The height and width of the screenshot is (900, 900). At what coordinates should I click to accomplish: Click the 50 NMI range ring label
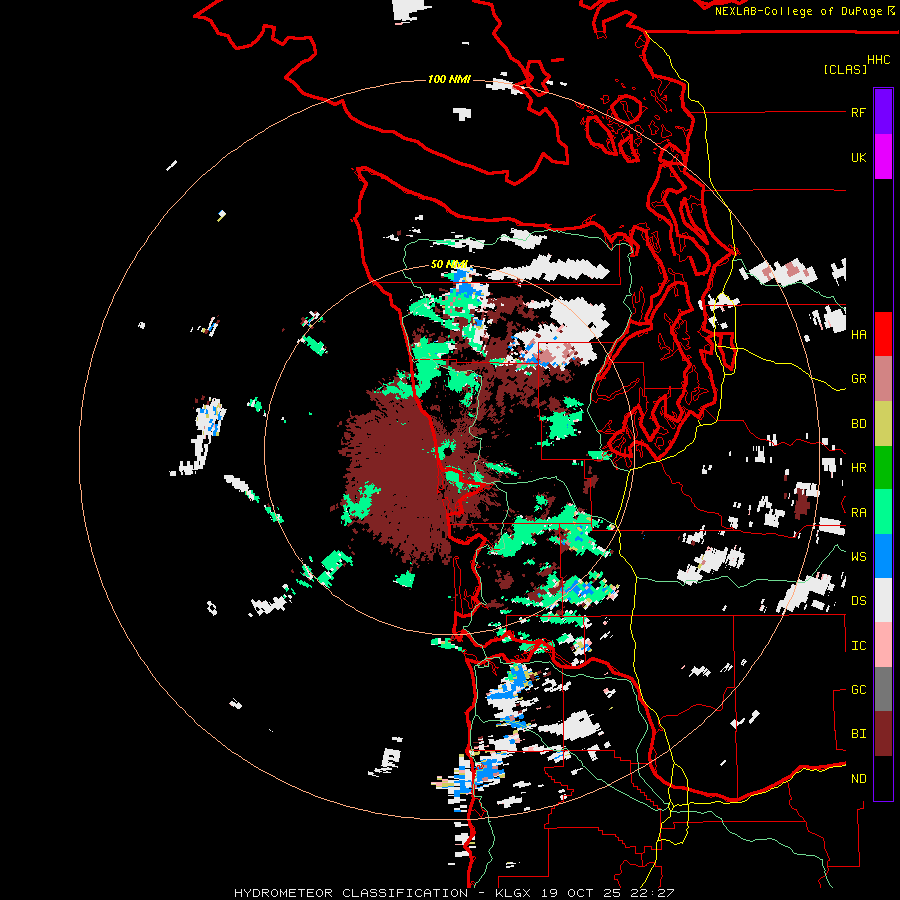449,264
